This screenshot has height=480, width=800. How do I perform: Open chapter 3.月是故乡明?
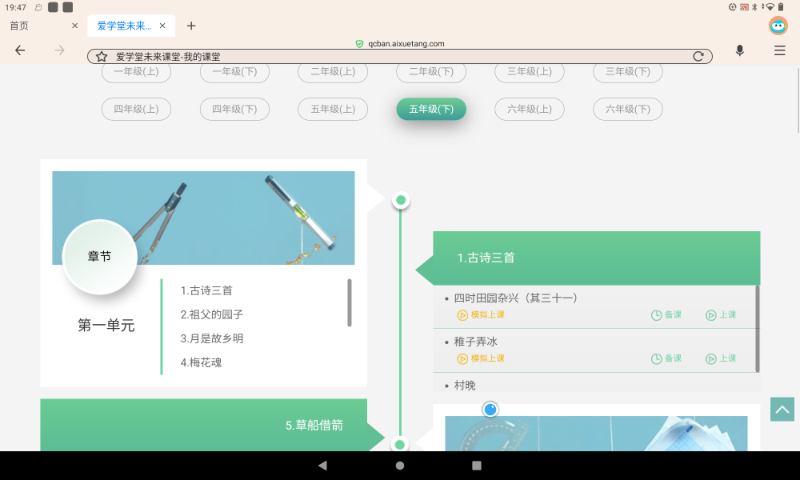click(x=212, y=339)
